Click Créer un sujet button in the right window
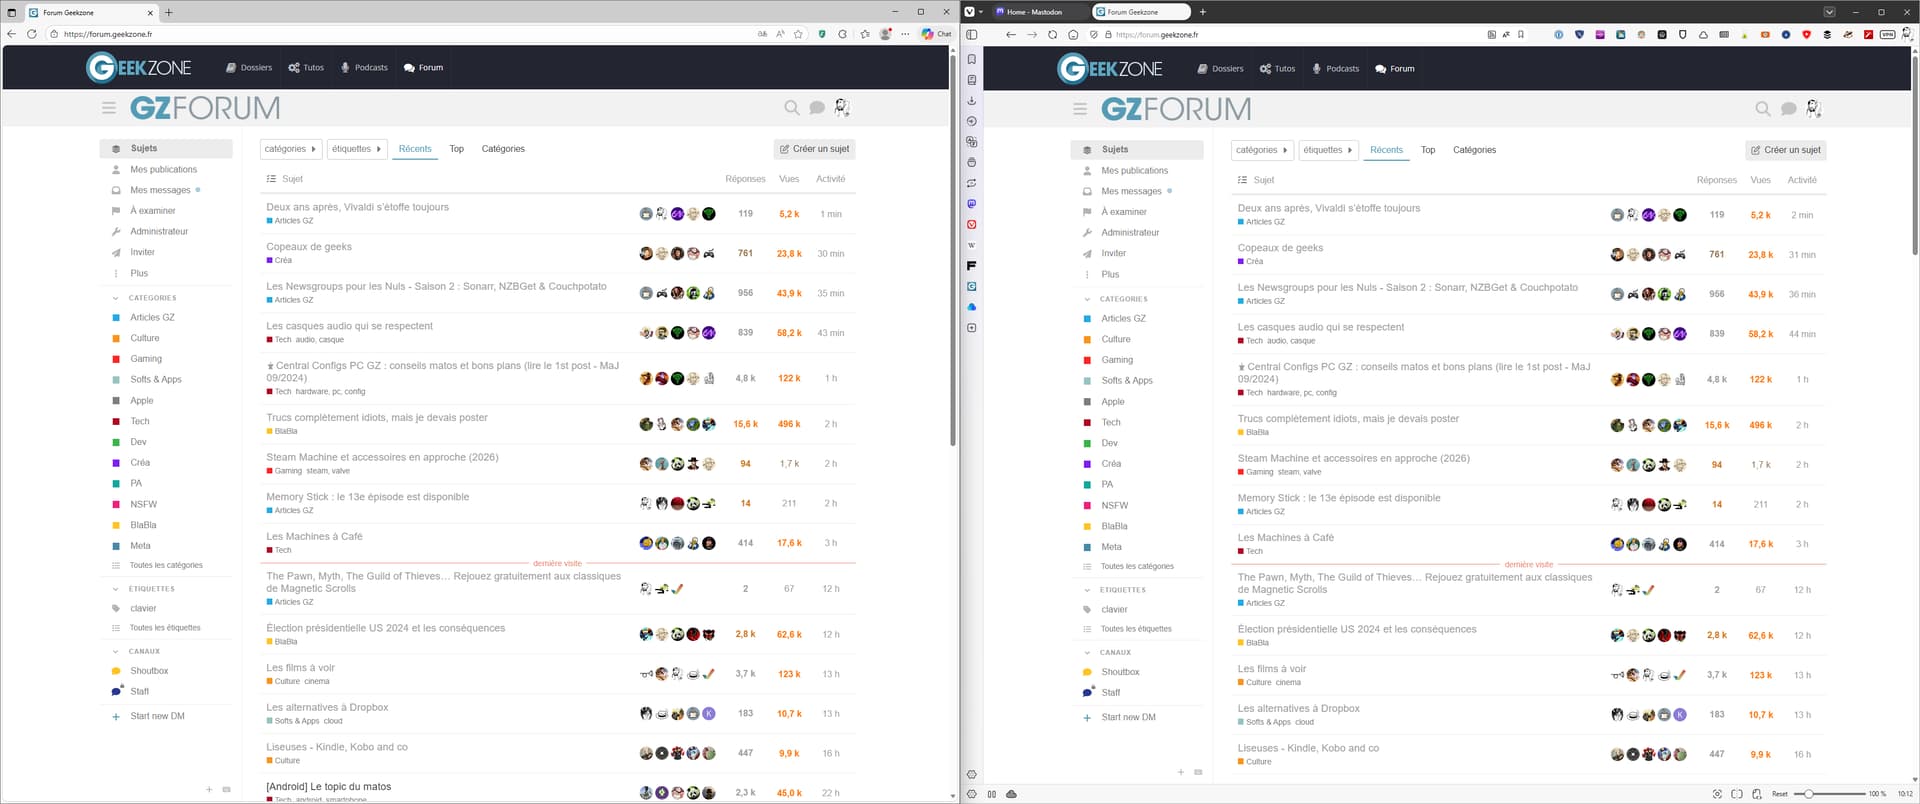 click(1785, 150)
